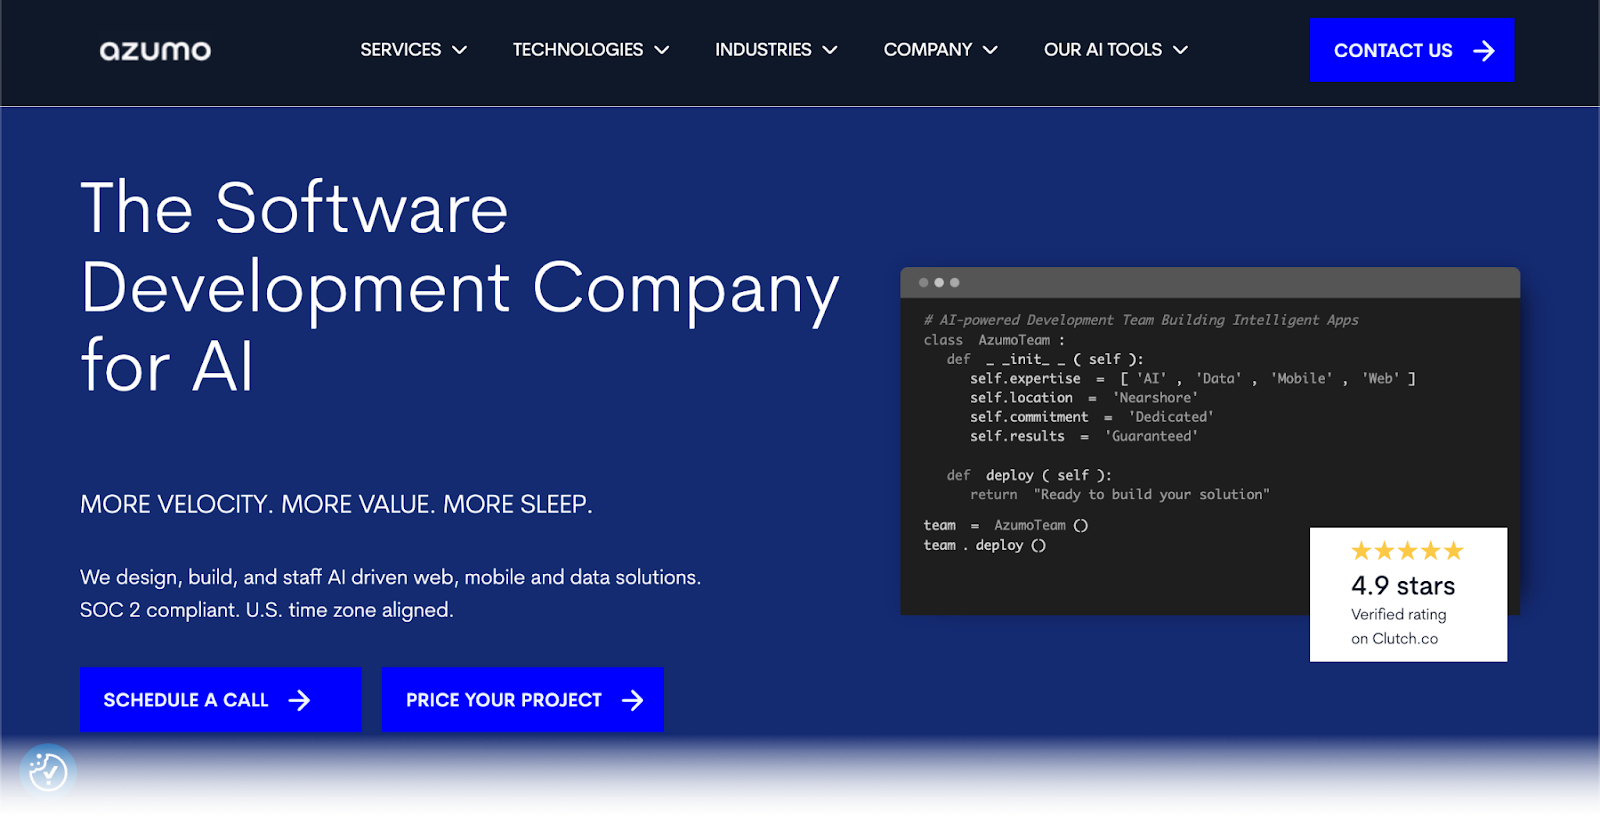Click the code window mockup dots
This screenshot has height=820, width=1600.
pyautogui.click(x=939, y=283)
